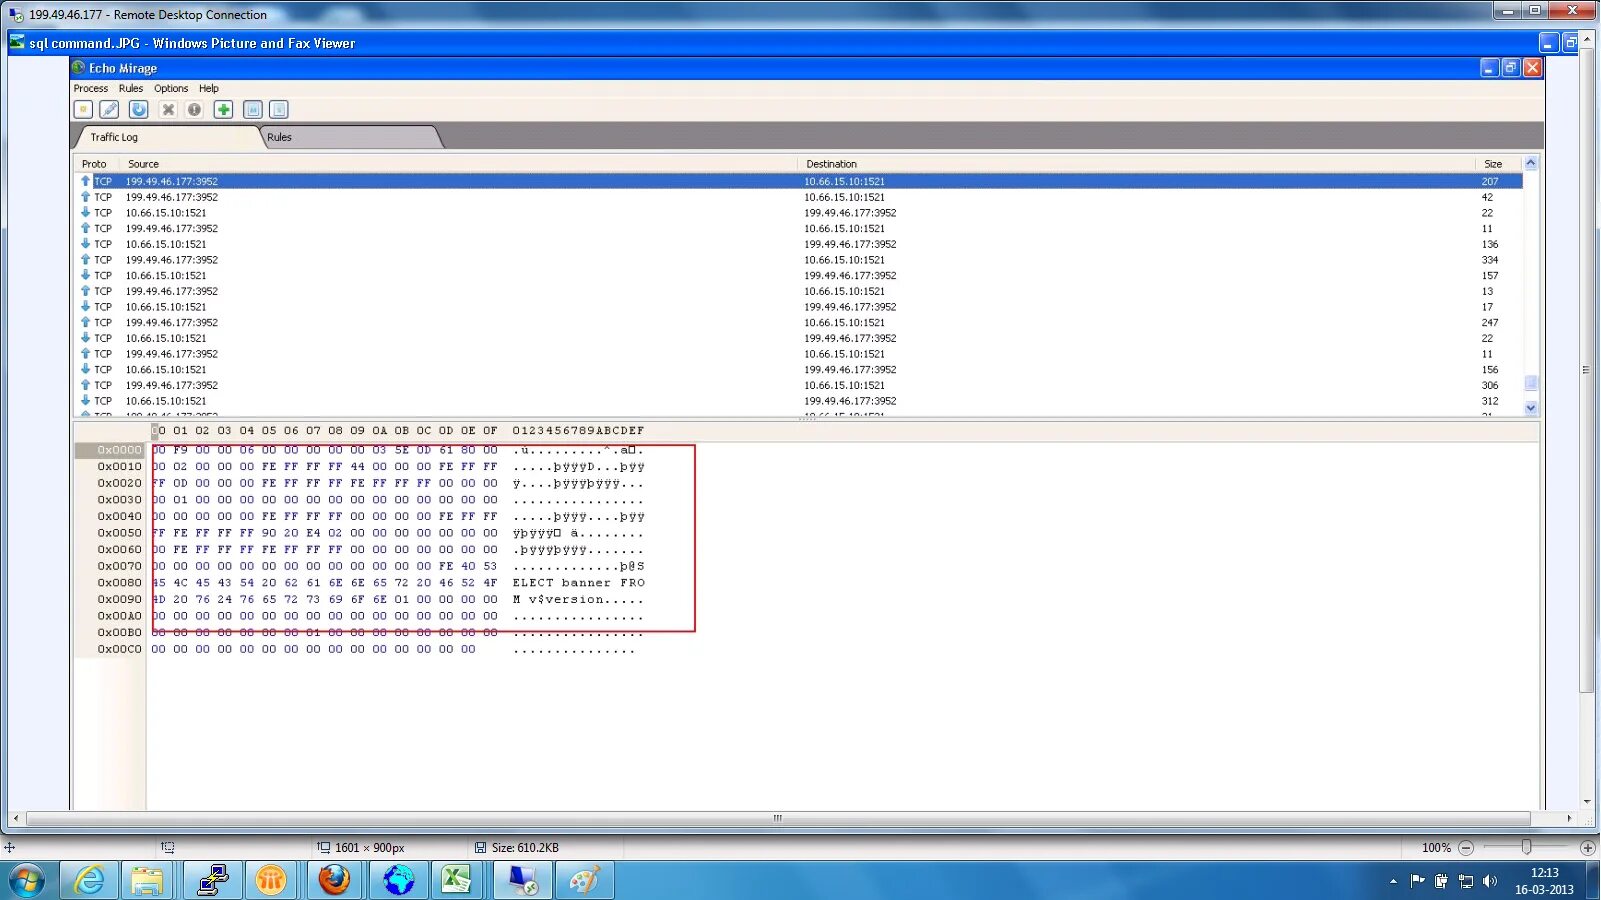Image resolution: width=1601 pixels, height=900 pixels.
Task: Open Windows Explorer folder icon on taskbar
Action: click(x=148, y=881)
